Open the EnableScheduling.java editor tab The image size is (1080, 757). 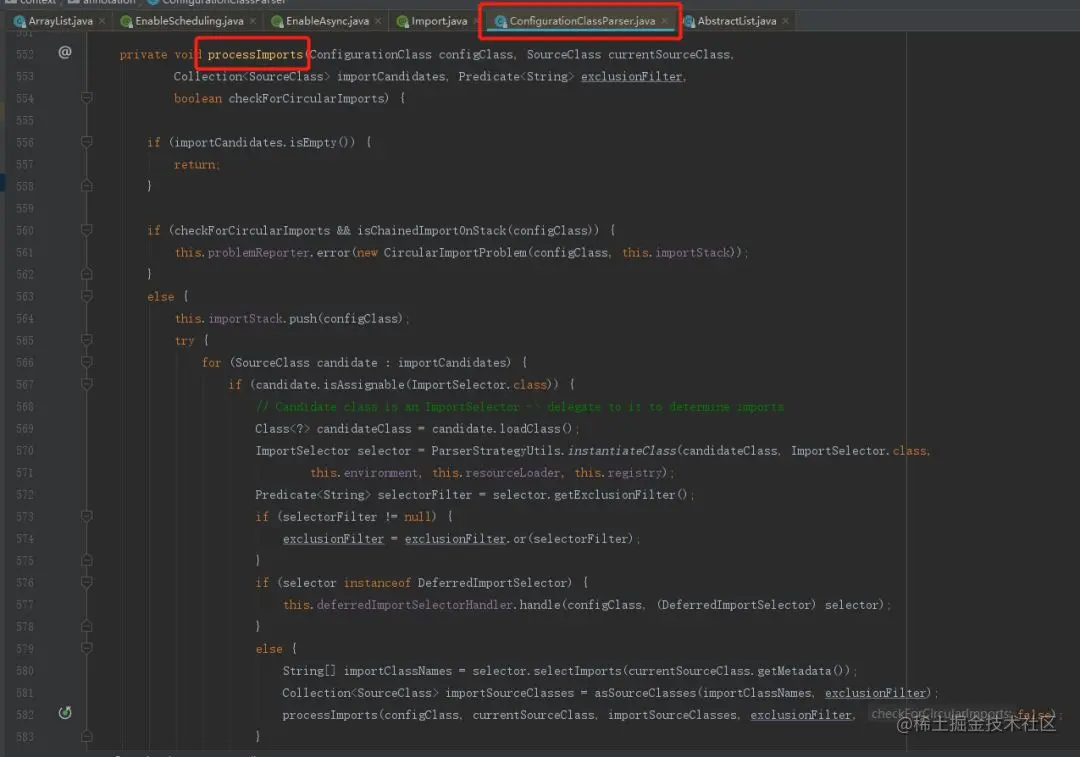(x=189, y=21)
